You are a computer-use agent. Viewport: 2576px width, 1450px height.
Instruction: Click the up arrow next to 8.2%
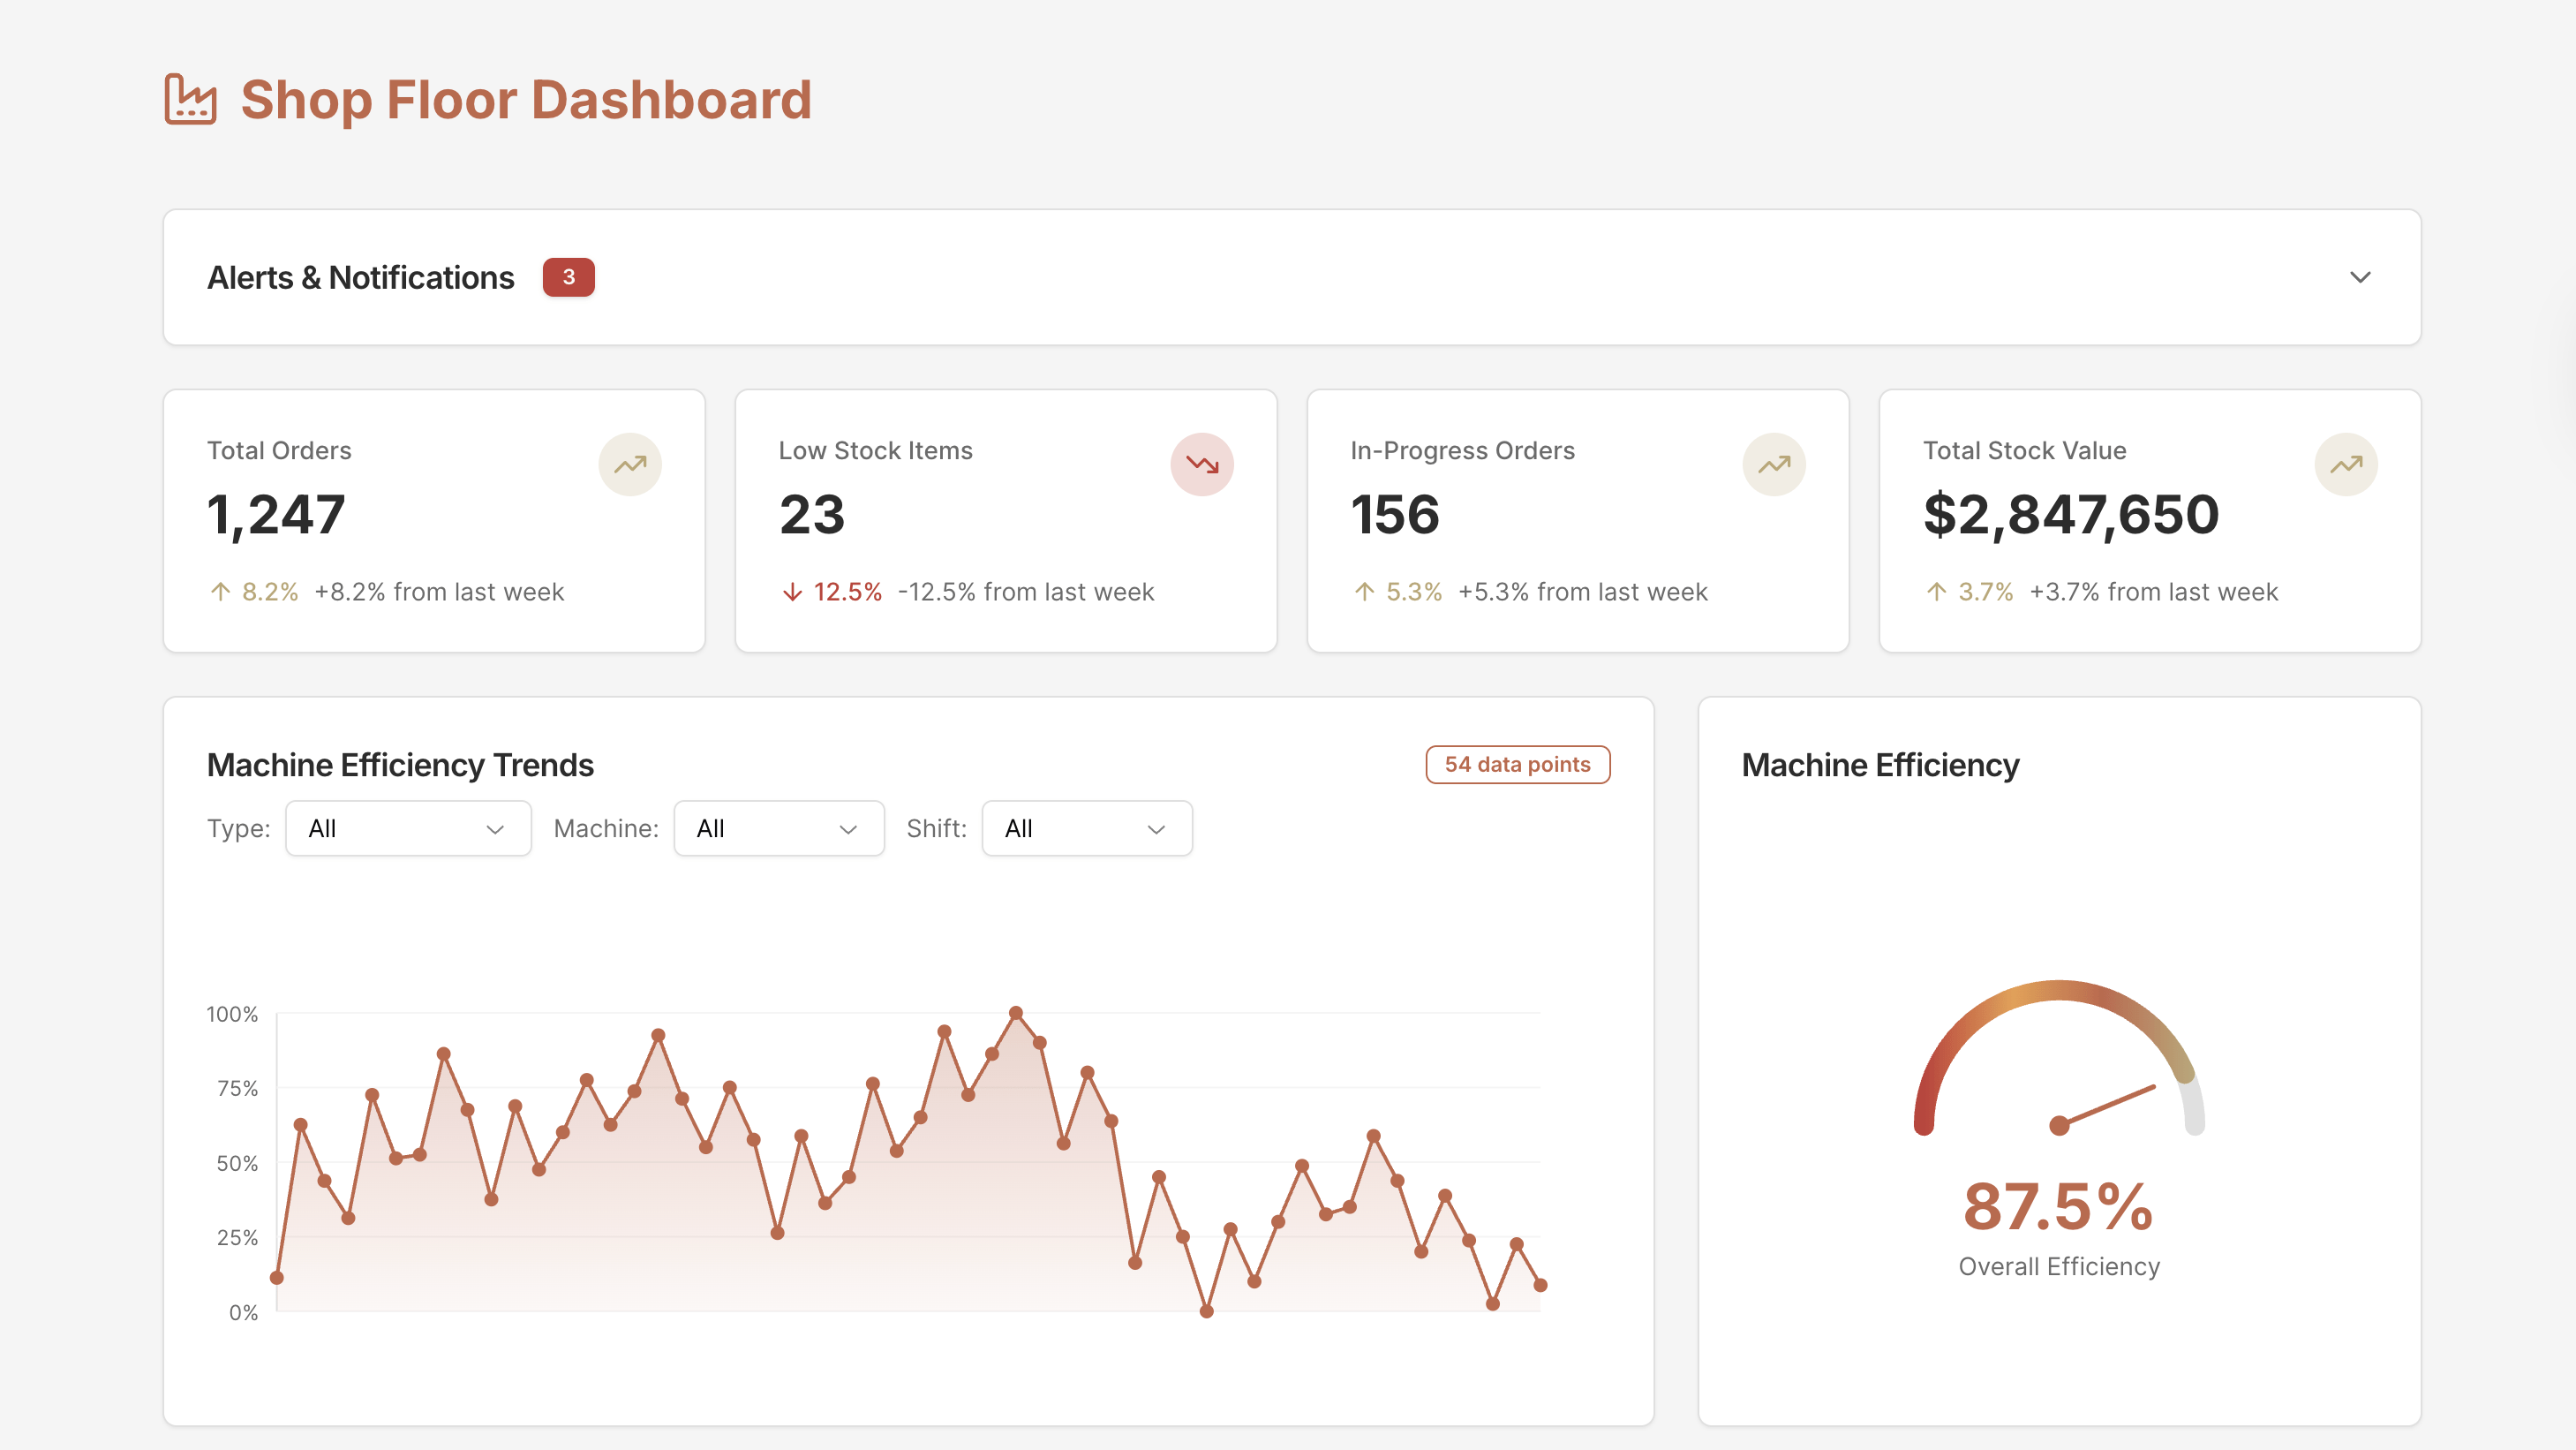tap(220, 592)
